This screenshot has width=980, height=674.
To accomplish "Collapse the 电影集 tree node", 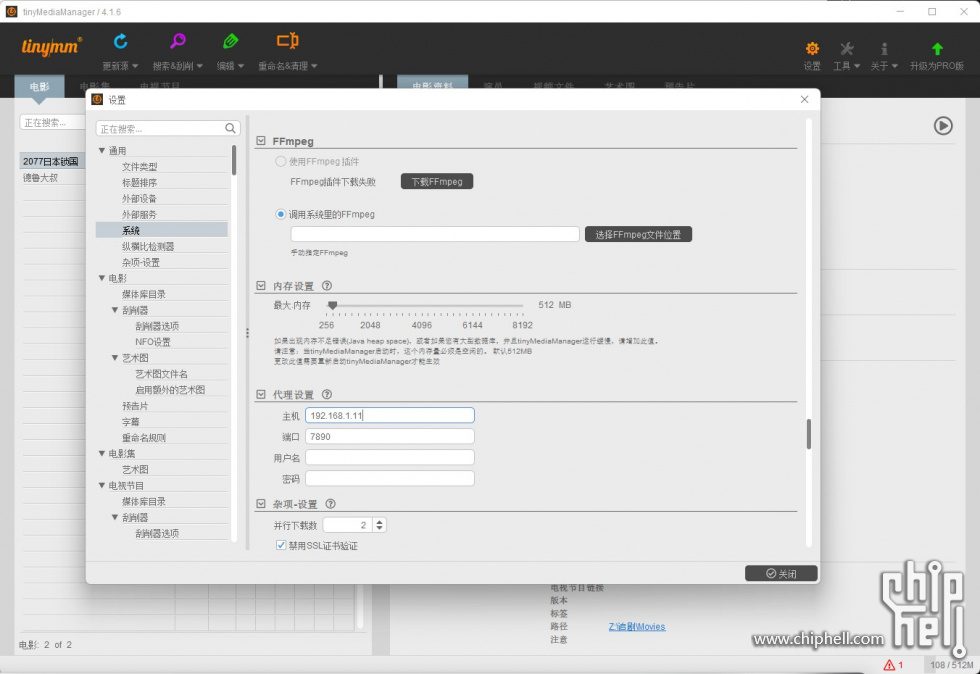I will 101,453.
